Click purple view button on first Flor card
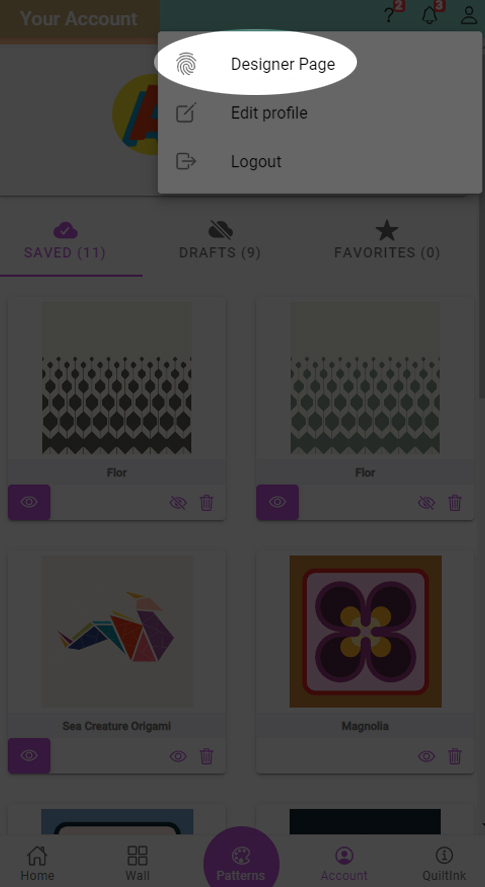Image resolution: width=485 pixels, height=887 pixels. click(x=29, y=502)
